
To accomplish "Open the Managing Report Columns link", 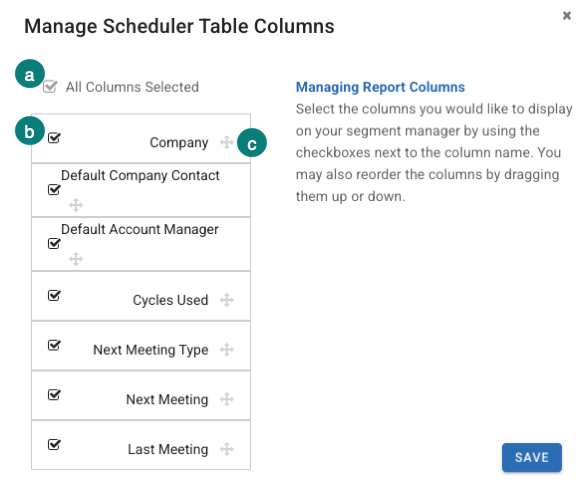I will [x=380, y=87].
